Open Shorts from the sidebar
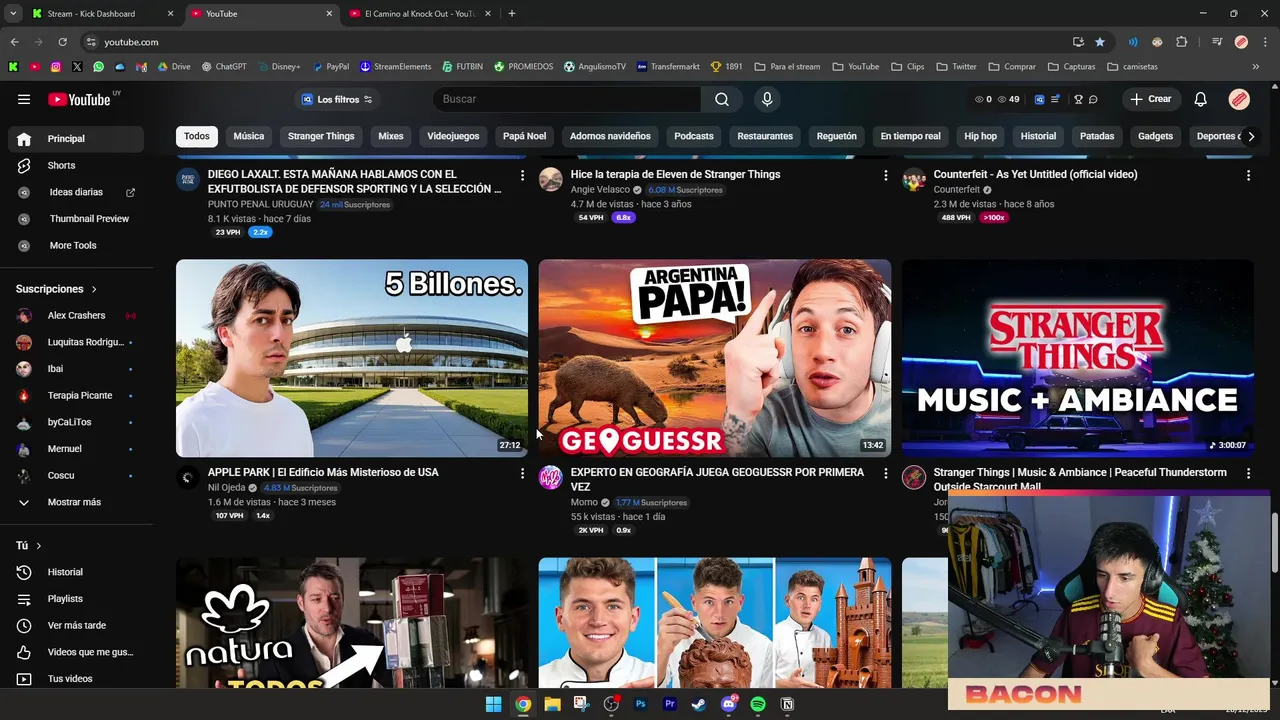 coord(78,165)
